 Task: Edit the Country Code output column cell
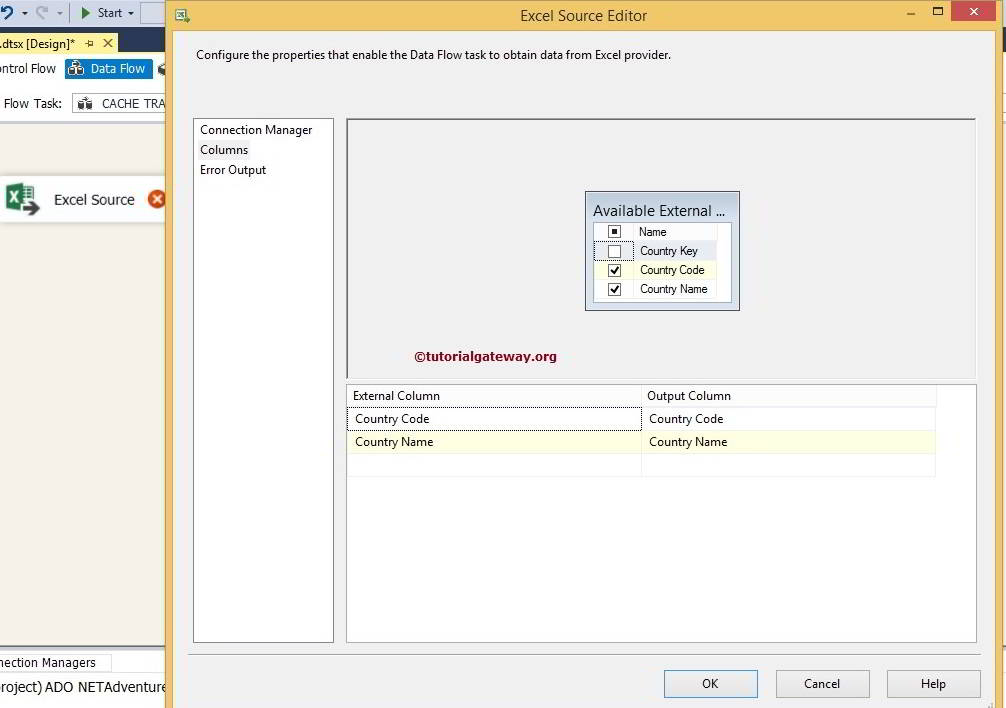(789, 419)
